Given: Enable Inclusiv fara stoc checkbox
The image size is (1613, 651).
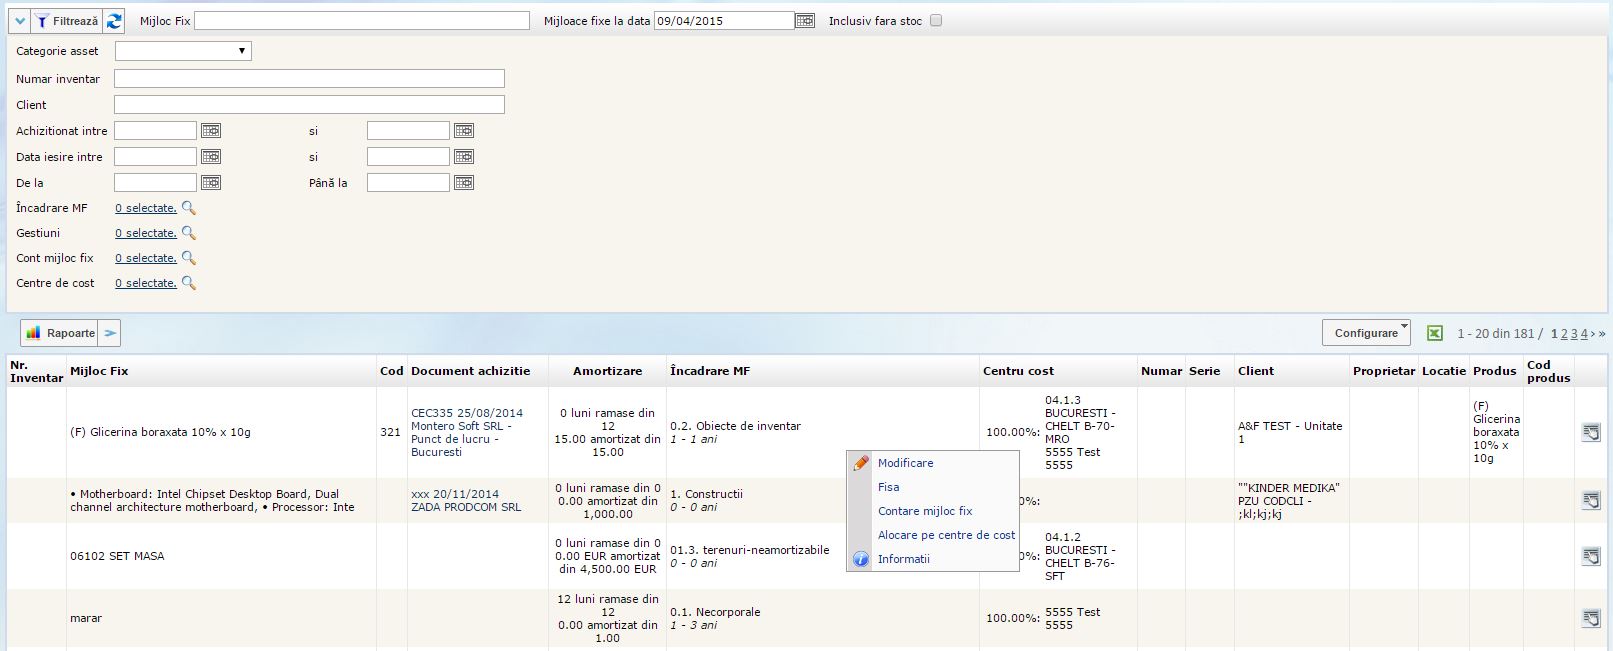Looking at the screenshot, I should (936, 21).
